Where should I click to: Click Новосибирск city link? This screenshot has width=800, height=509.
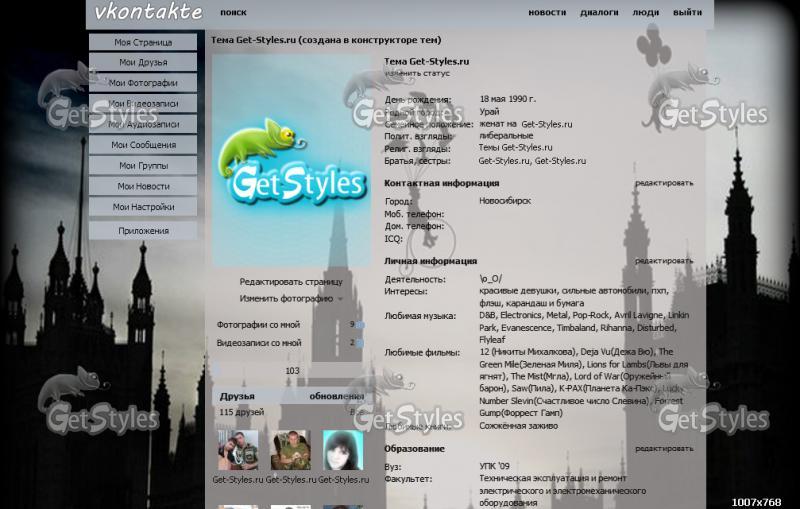(x=505, y=201)
